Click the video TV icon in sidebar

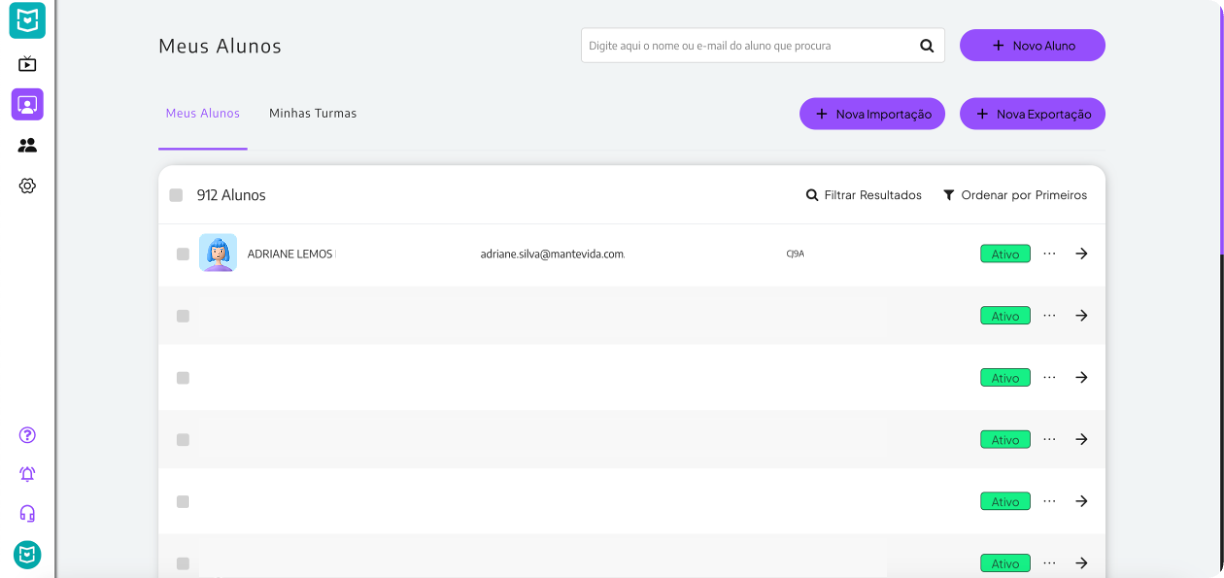(x=27, y=64)
